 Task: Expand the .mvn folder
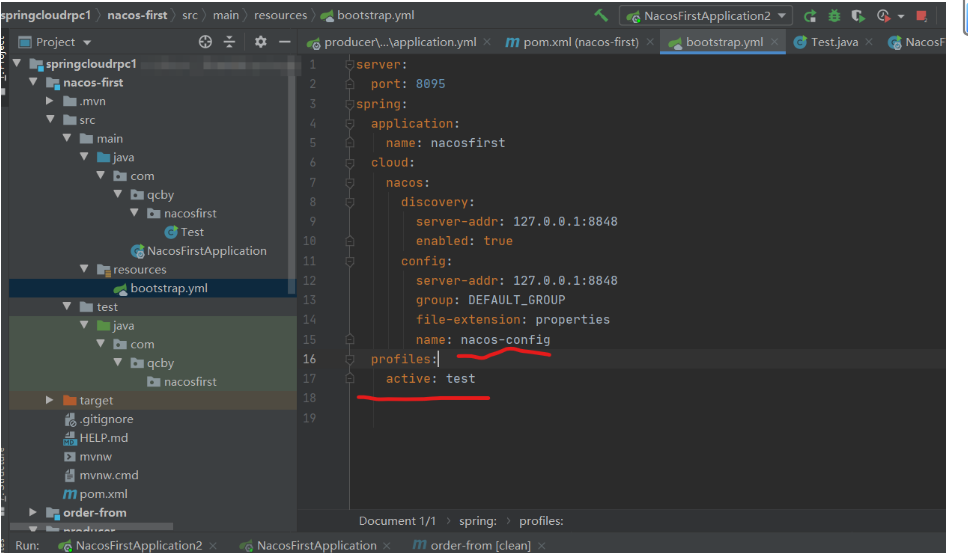pos(50,101)
